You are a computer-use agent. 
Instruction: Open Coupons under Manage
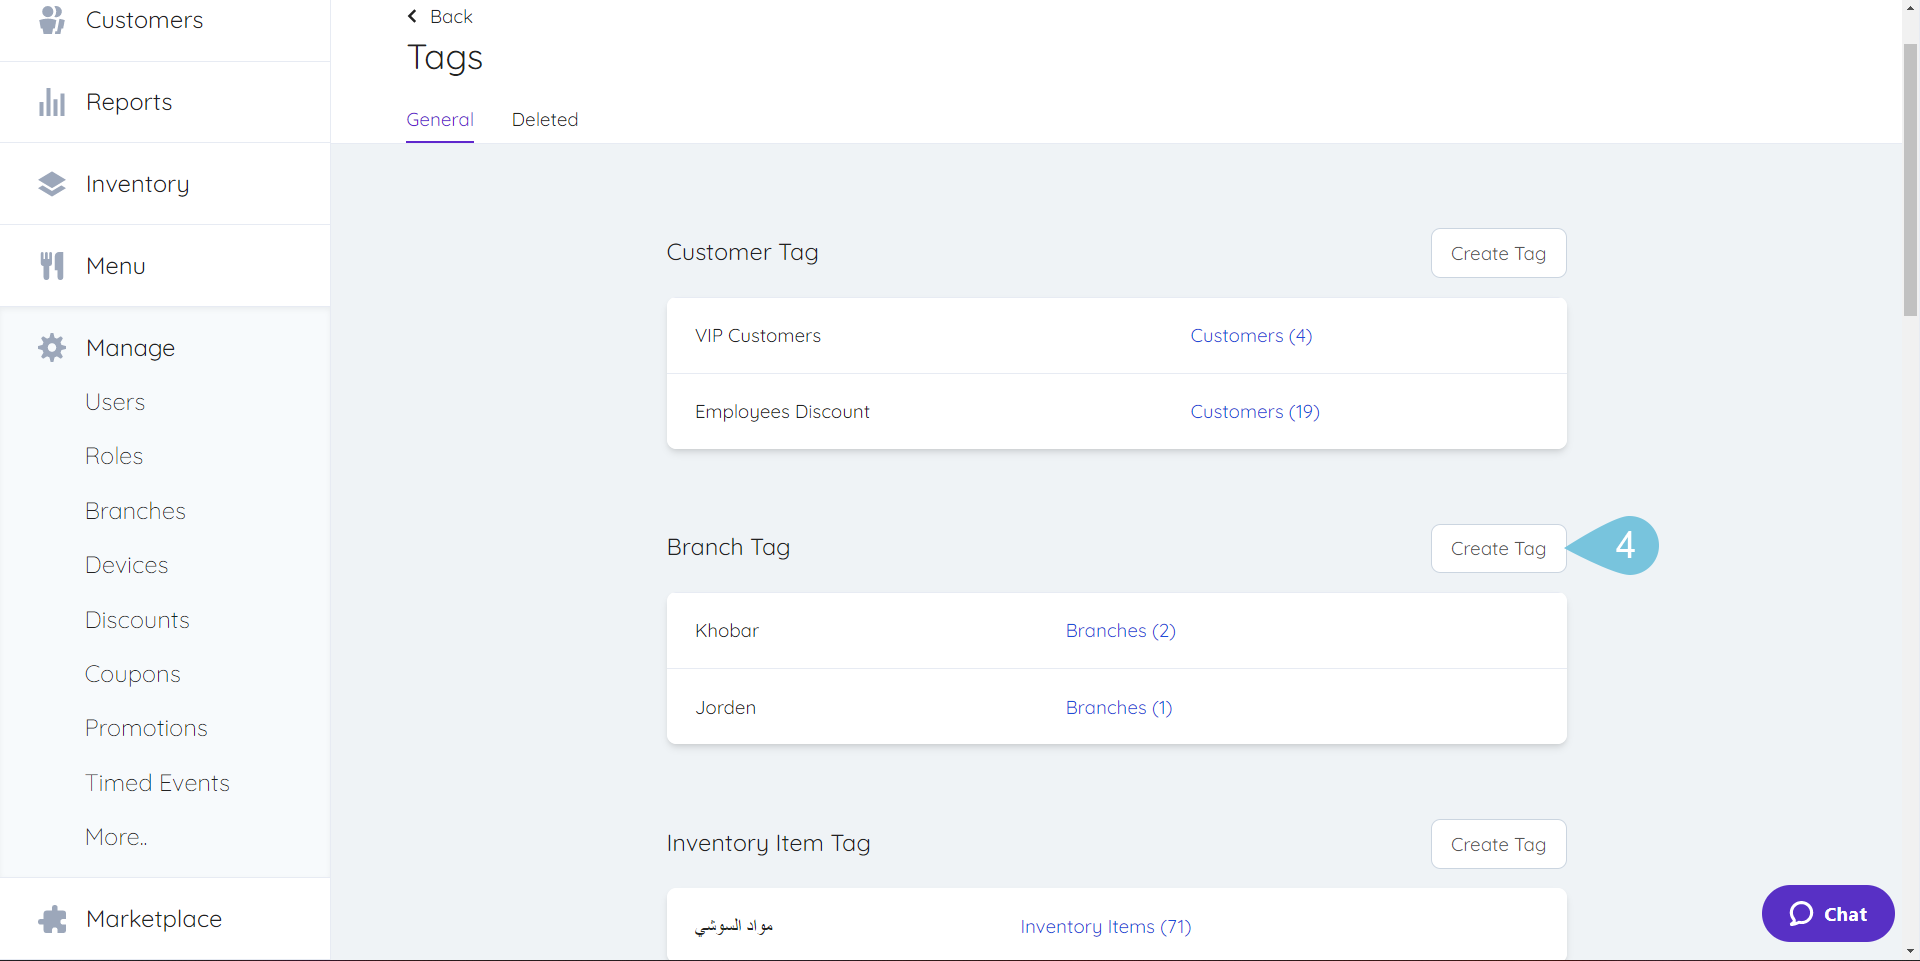click(x=133, y=674)
